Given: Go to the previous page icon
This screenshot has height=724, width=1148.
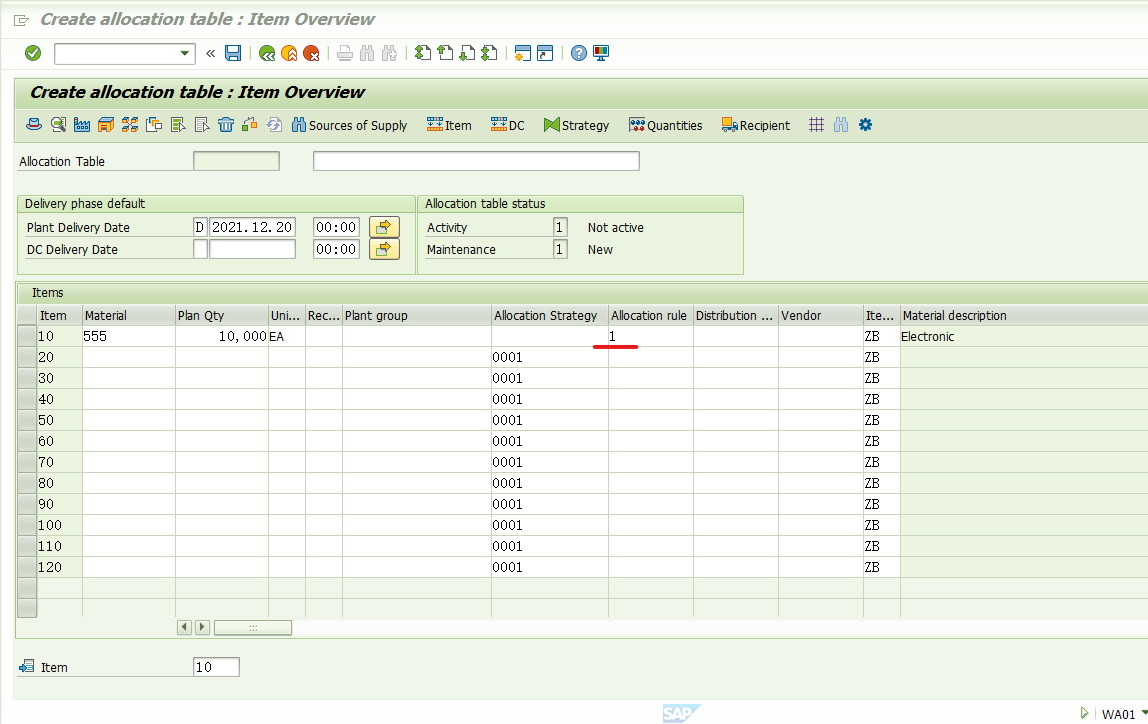Looking at the screenshot, I should click(x=444, y=53).
